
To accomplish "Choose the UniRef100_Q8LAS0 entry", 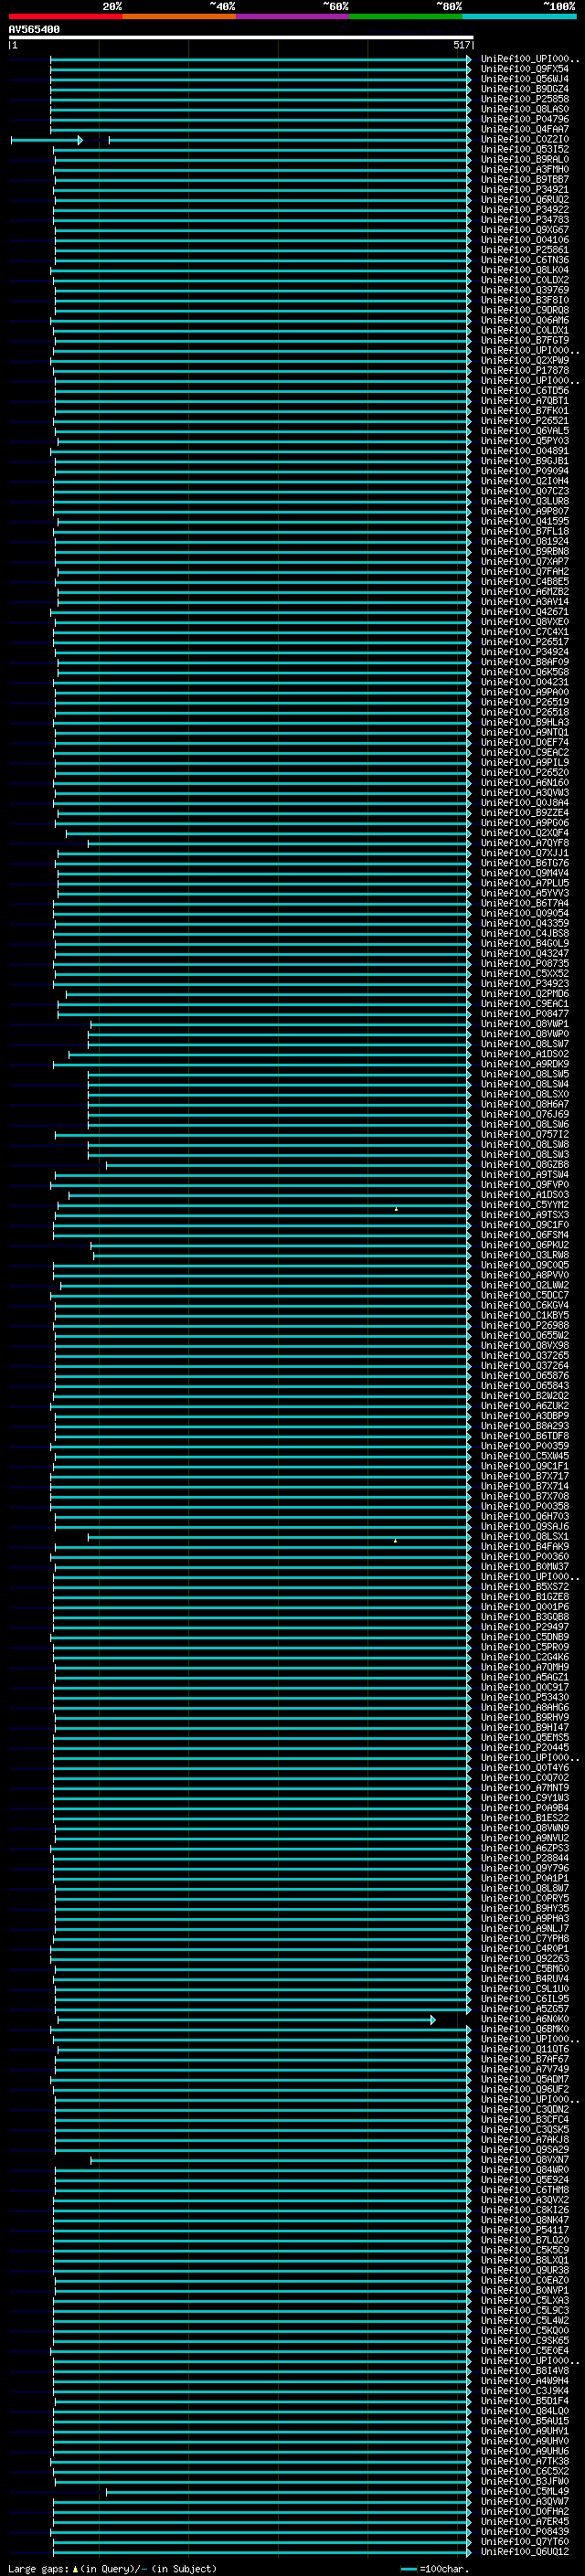I will [x=524, y=109].
